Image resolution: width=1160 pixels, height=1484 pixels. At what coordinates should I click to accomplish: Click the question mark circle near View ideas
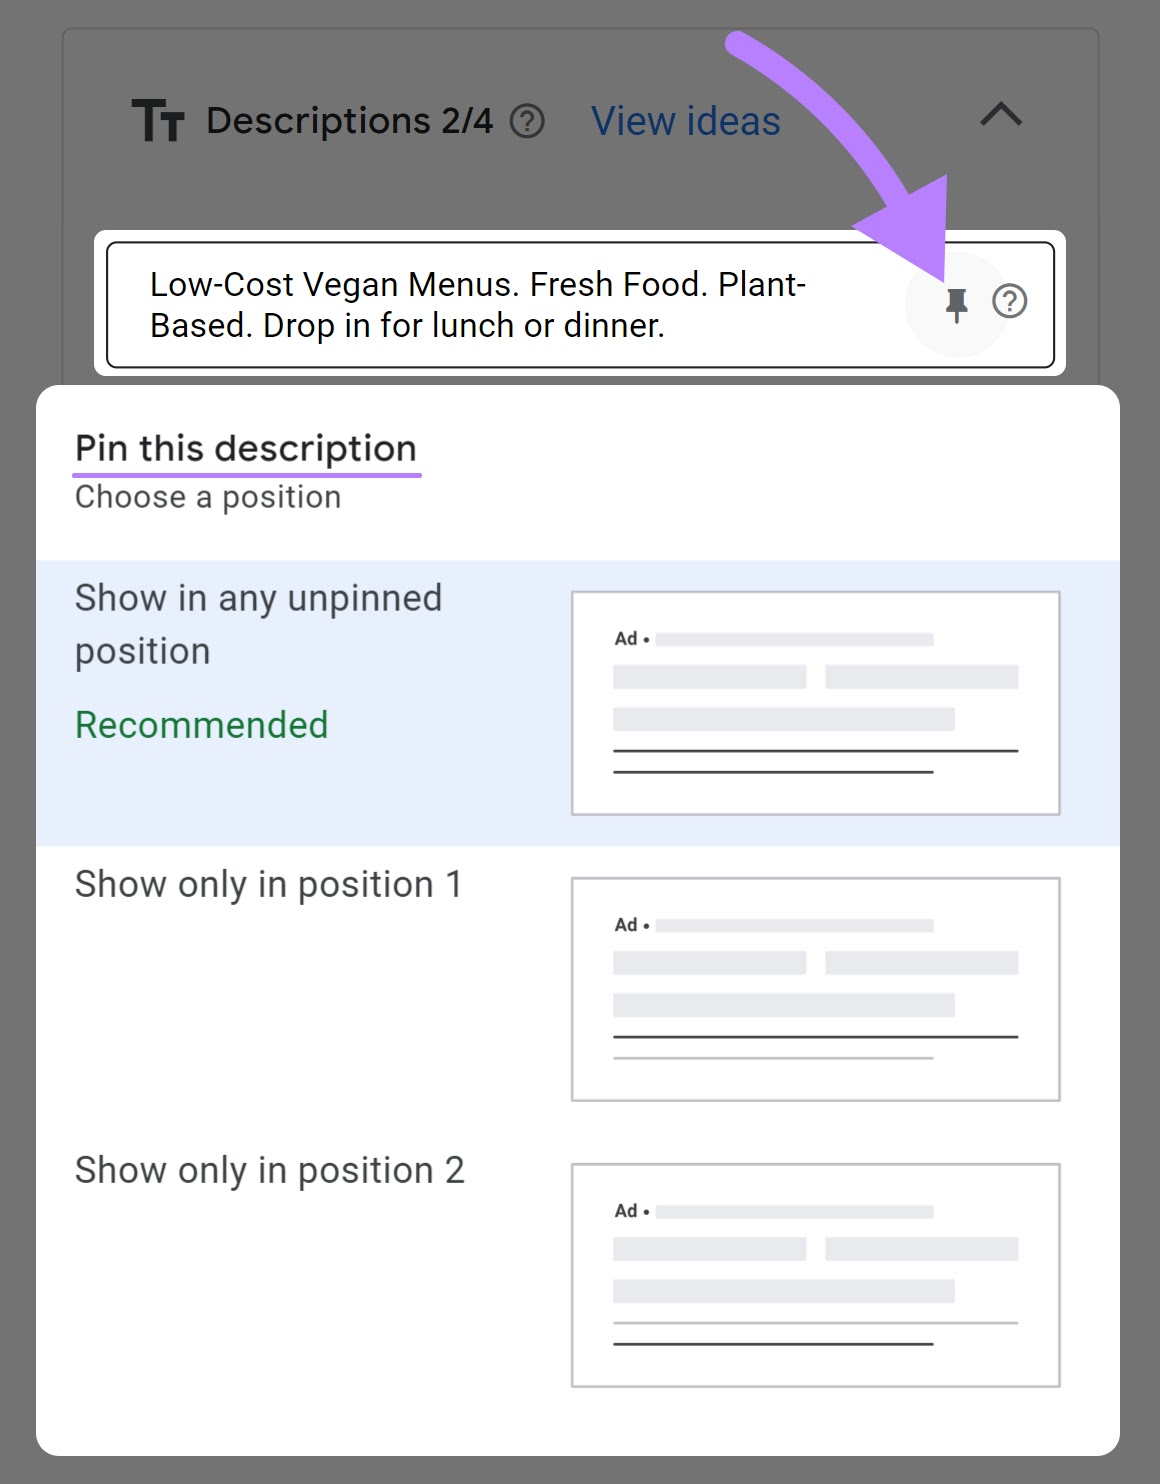pos(529,120)
